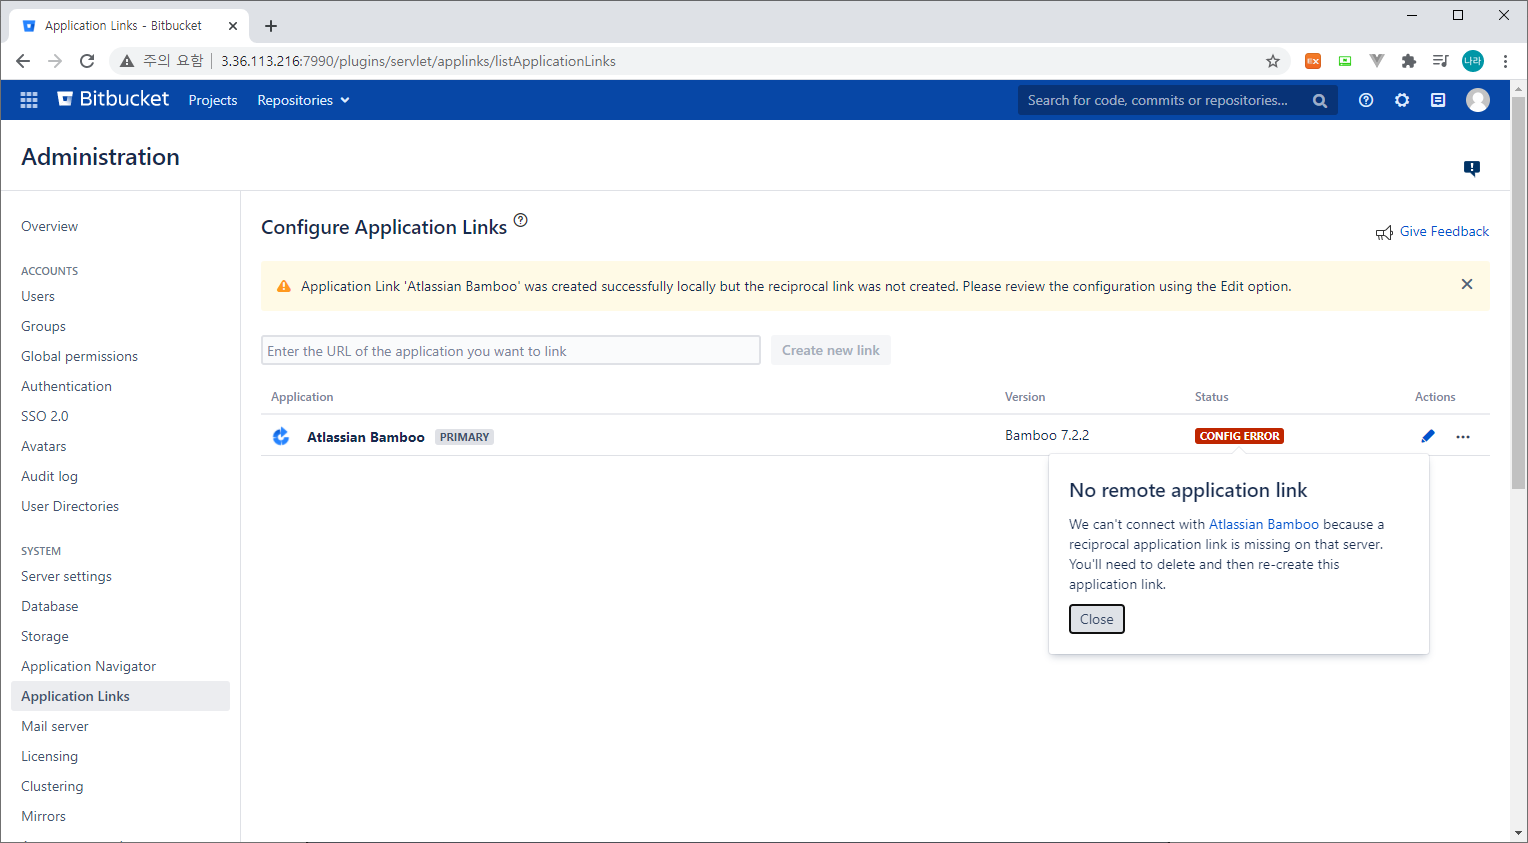Reload the page with refresh icon
1528x843 pixels.
(87, 61)
